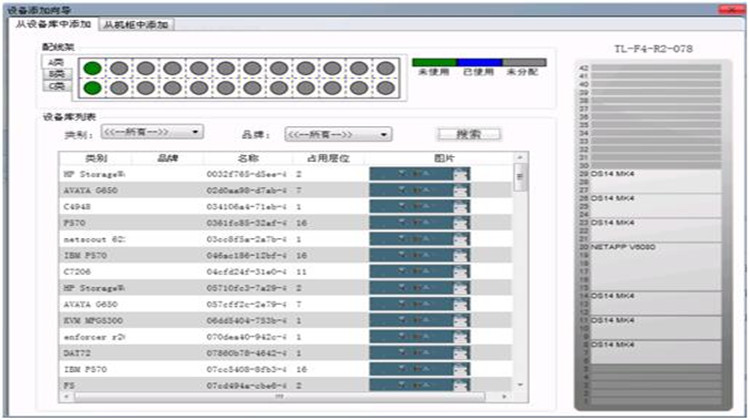Click the device list horizontal scrollbar
The height and width of the screenshot is (420, 750).
(x=280, y=396)
